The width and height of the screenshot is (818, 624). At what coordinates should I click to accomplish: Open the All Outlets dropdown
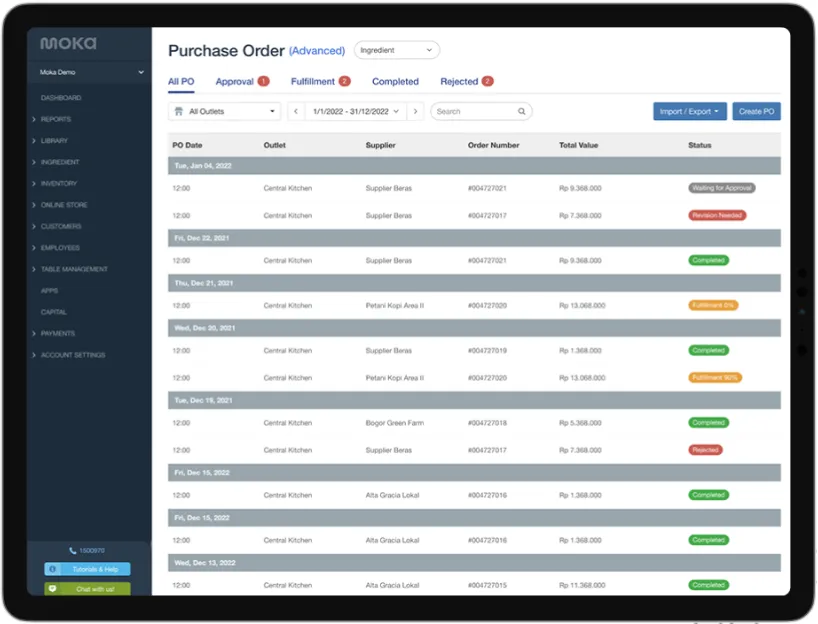coord(224,112)
